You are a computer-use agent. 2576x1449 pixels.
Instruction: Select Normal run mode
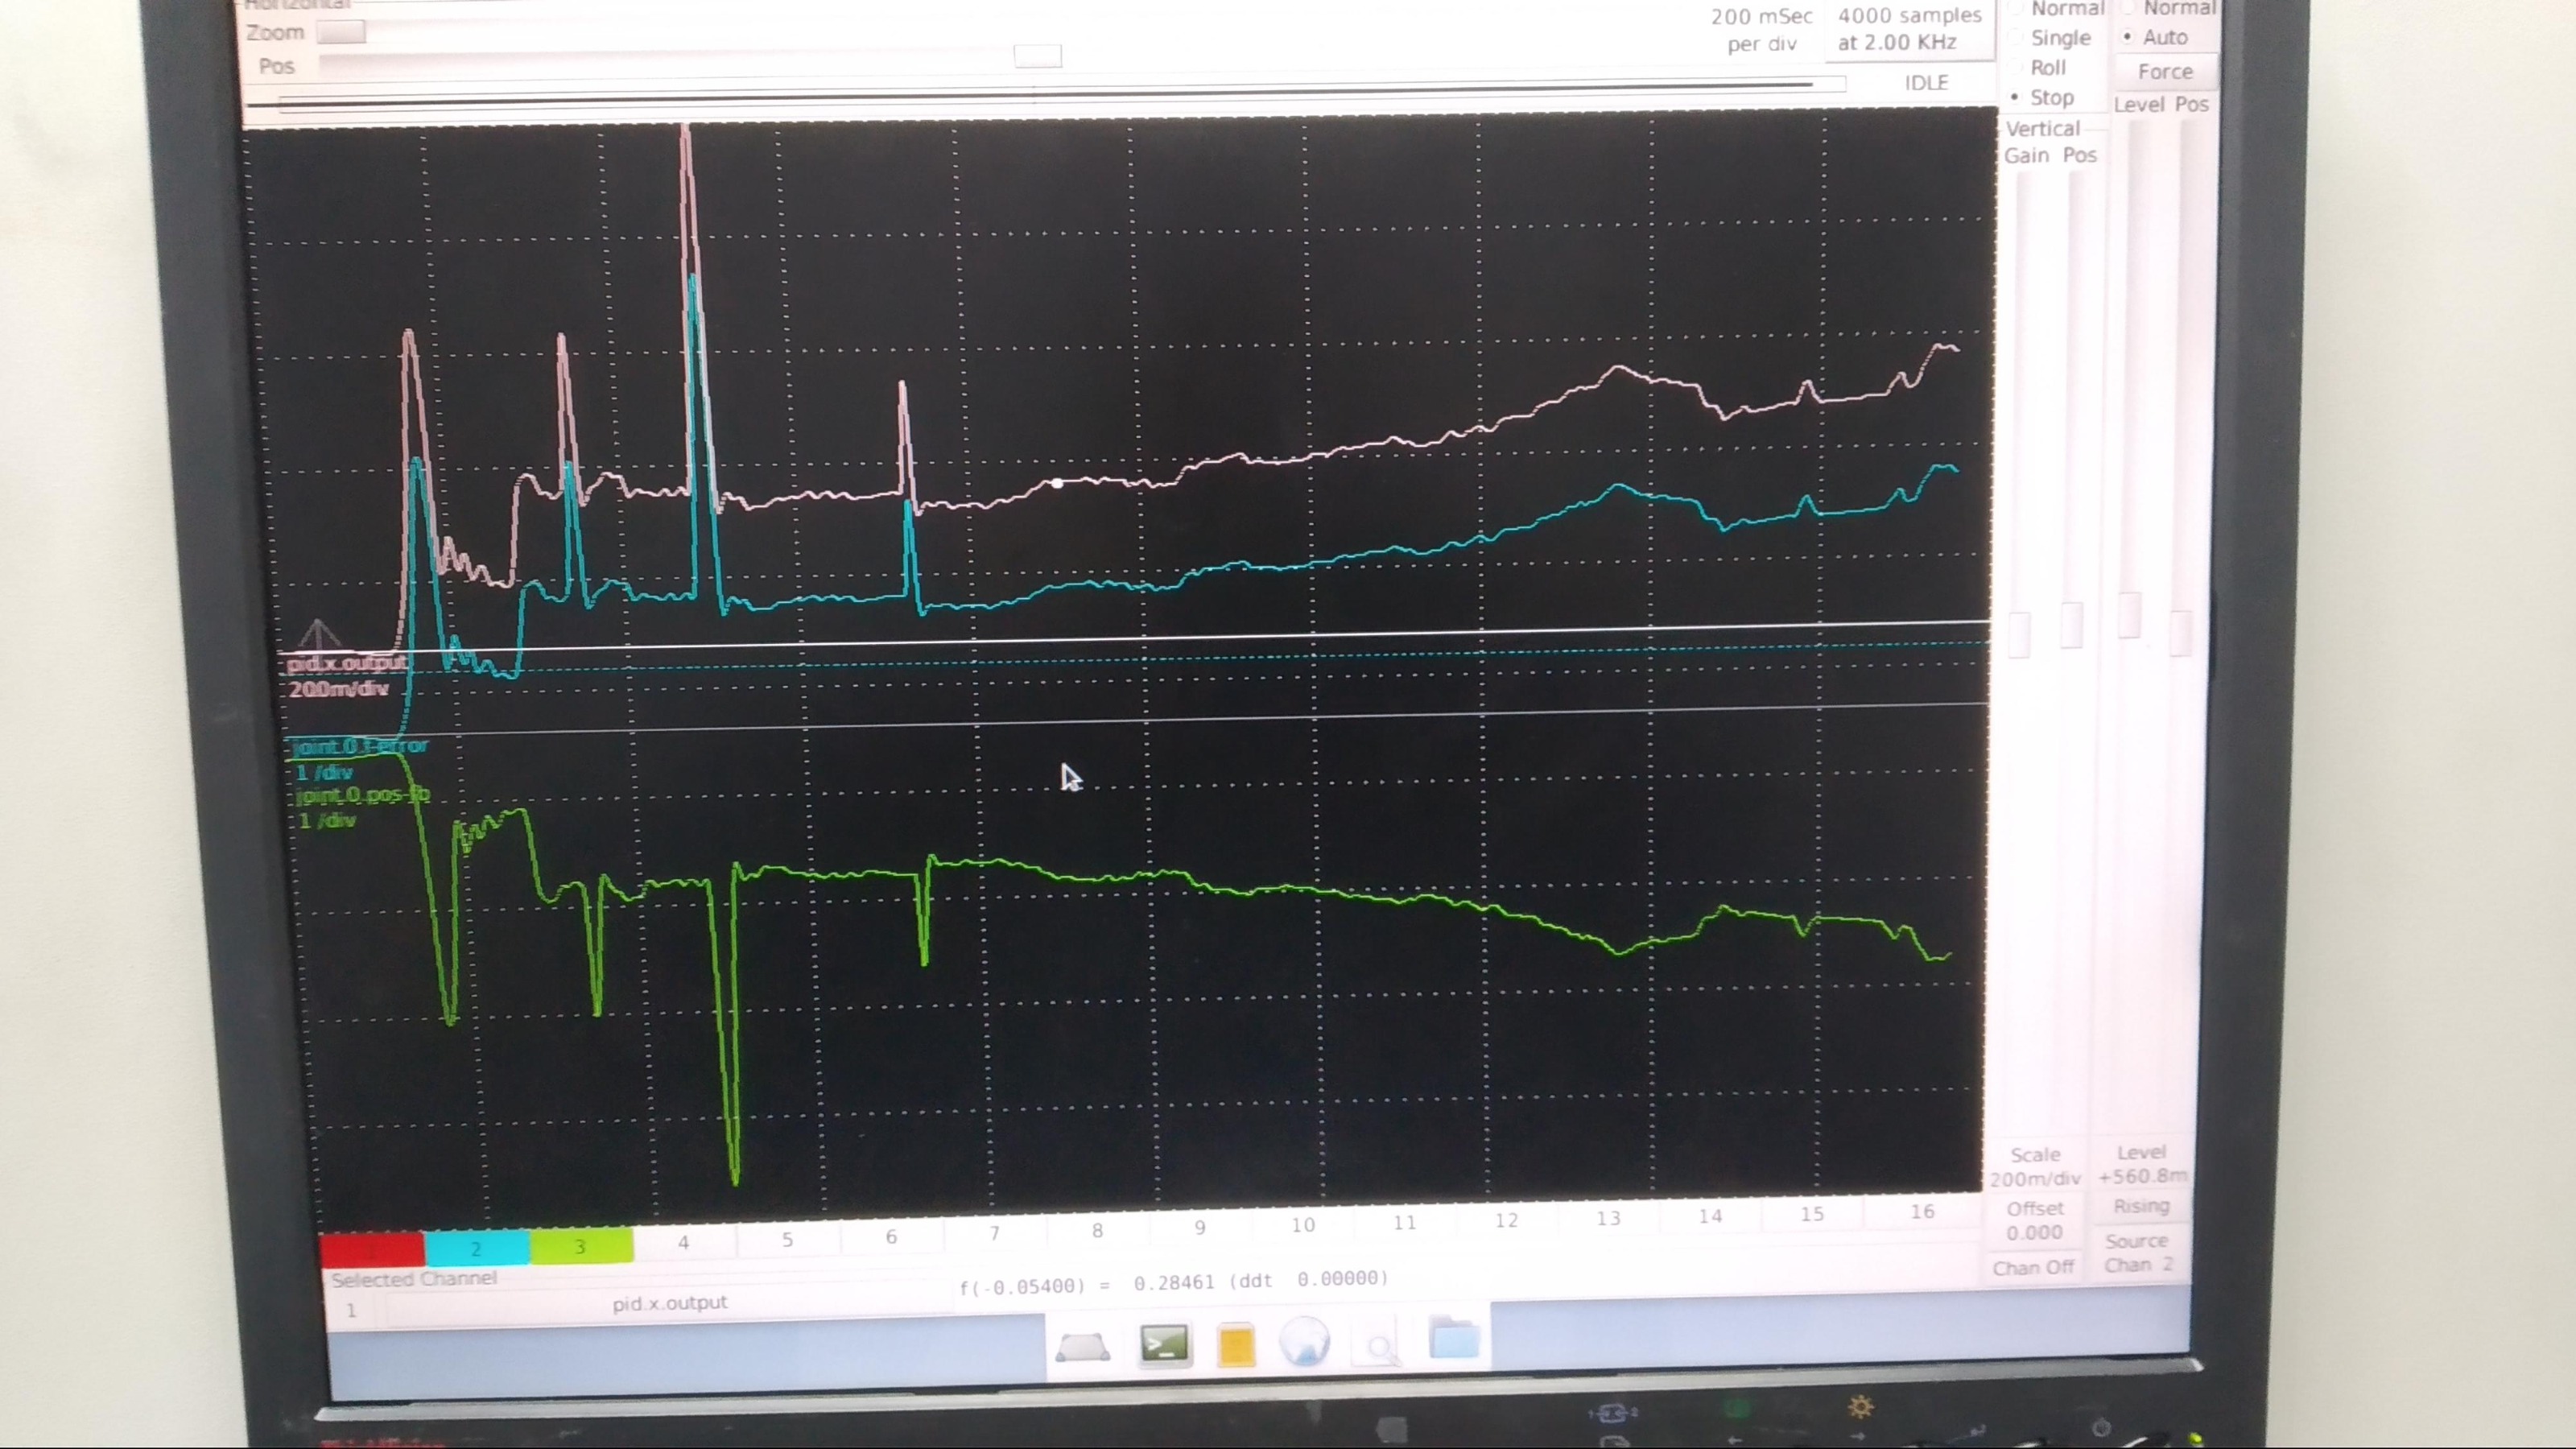(x=2056, y=9)
